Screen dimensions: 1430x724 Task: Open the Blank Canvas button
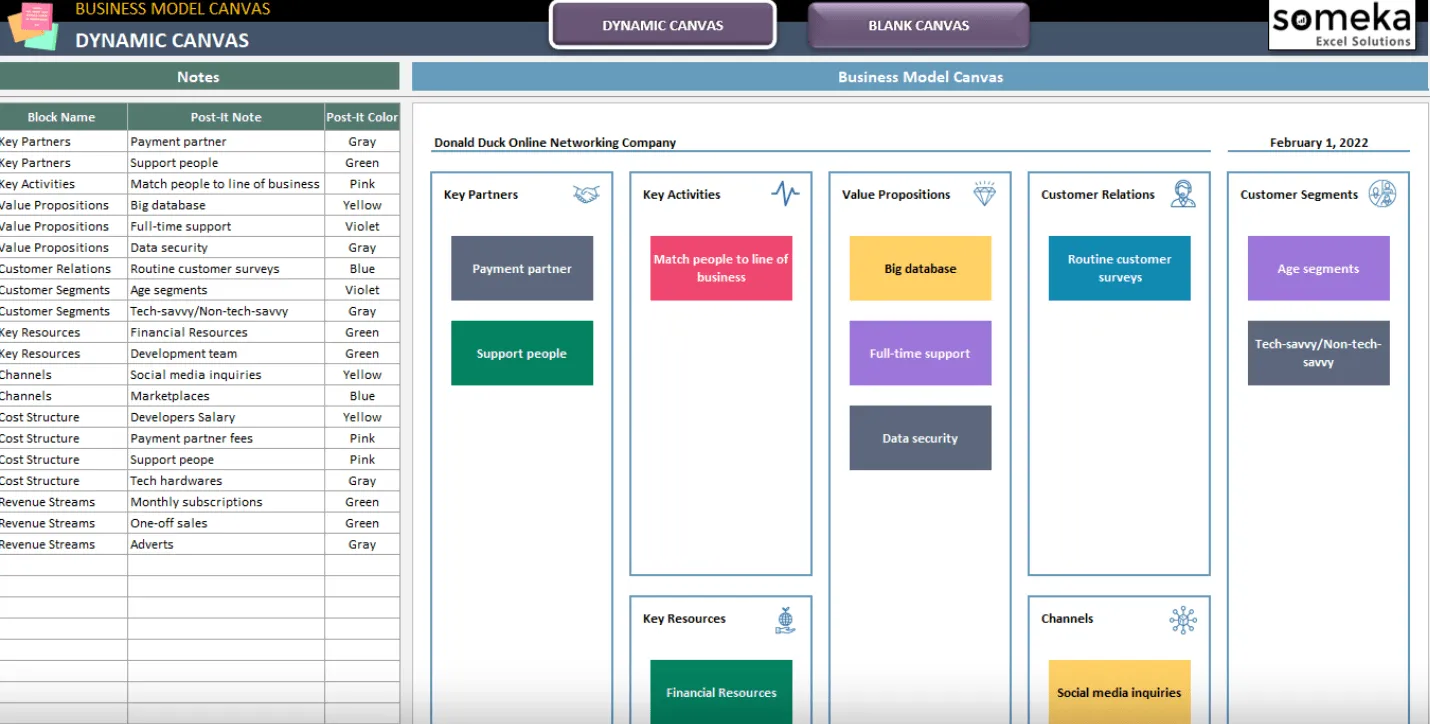pyautogui.click(x=919, y=25)
